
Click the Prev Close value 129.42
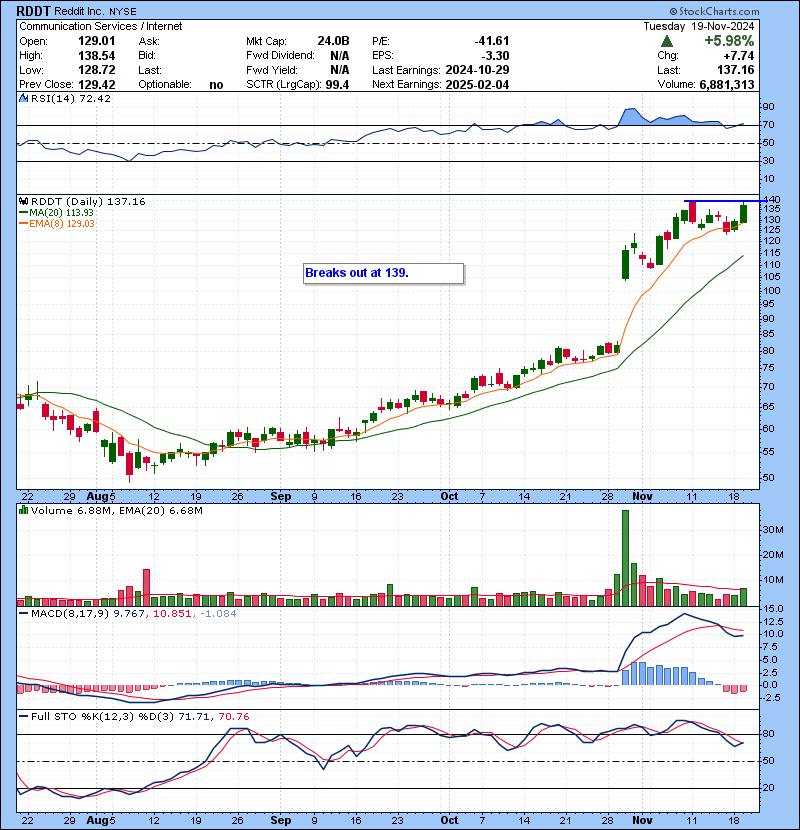[x=96, y=85]
